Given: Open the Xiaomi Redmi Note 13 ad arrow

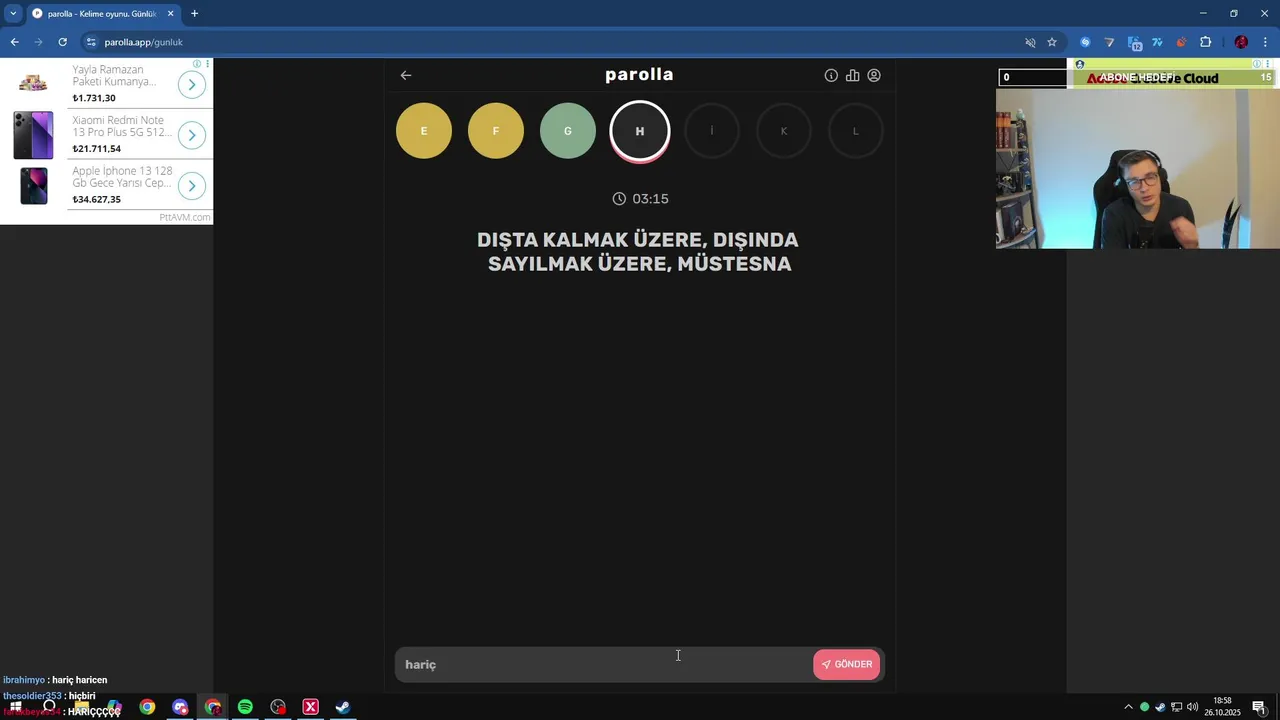Looking at the screenshot, I should tap(192, 135).
